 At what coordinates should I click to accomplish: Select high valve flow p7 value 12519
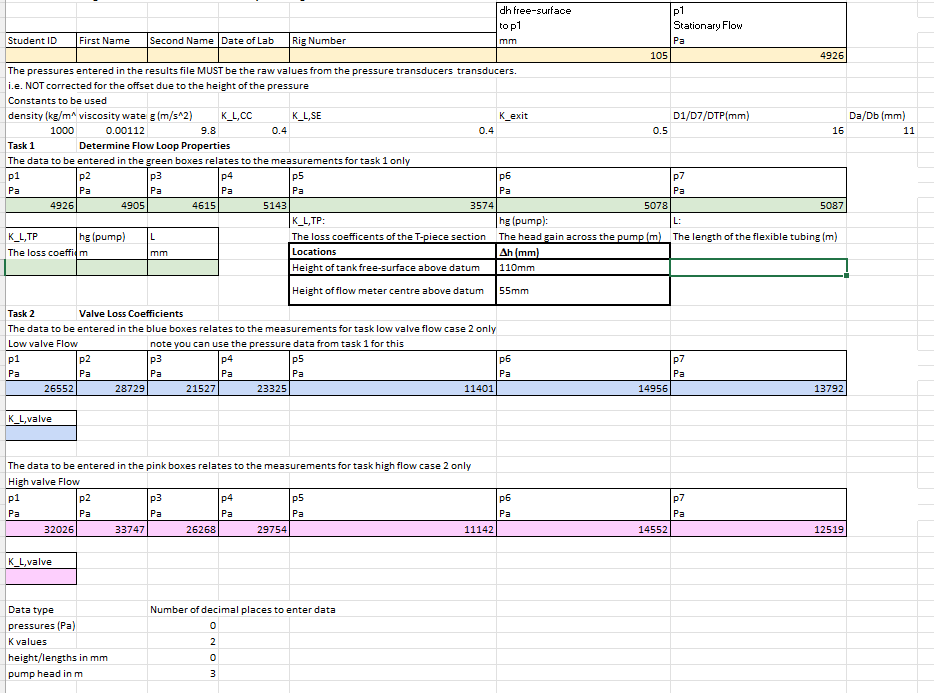tap(757, 527)
